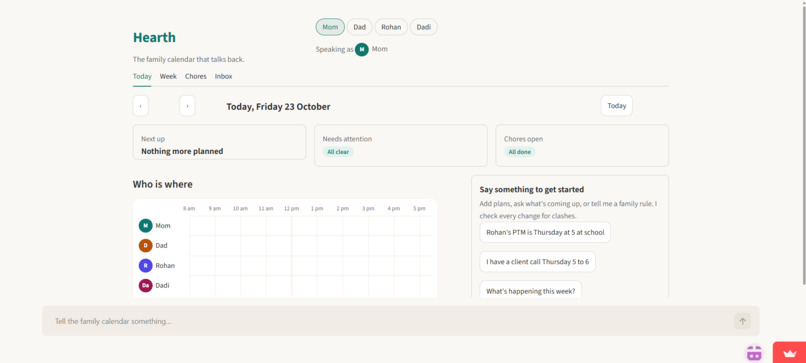Viewport: 806px width, 363px height.
Task: Switch to the Week tab
Action: (x=168, y=76)
